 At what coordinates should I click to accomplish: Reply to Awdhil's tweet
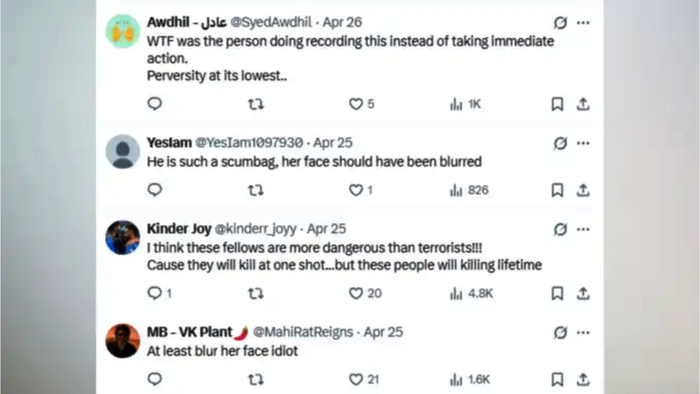[154, 104]
